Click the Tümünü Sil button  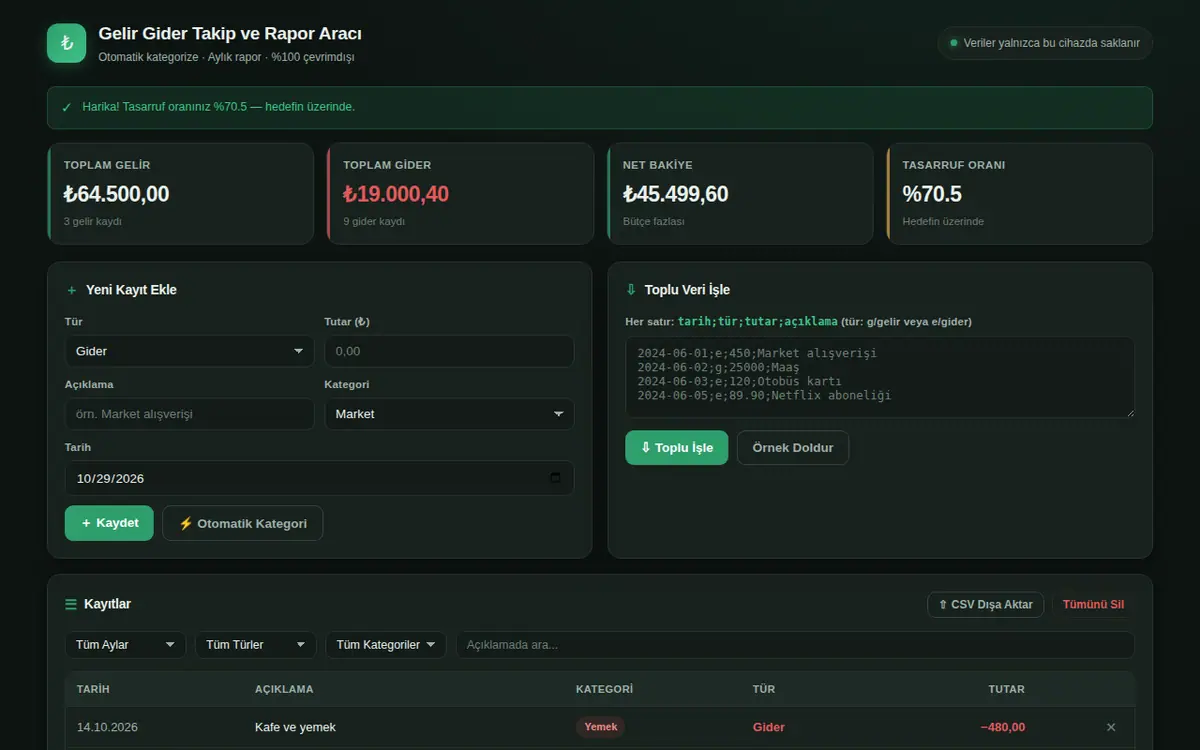[x=1094, y=604]
